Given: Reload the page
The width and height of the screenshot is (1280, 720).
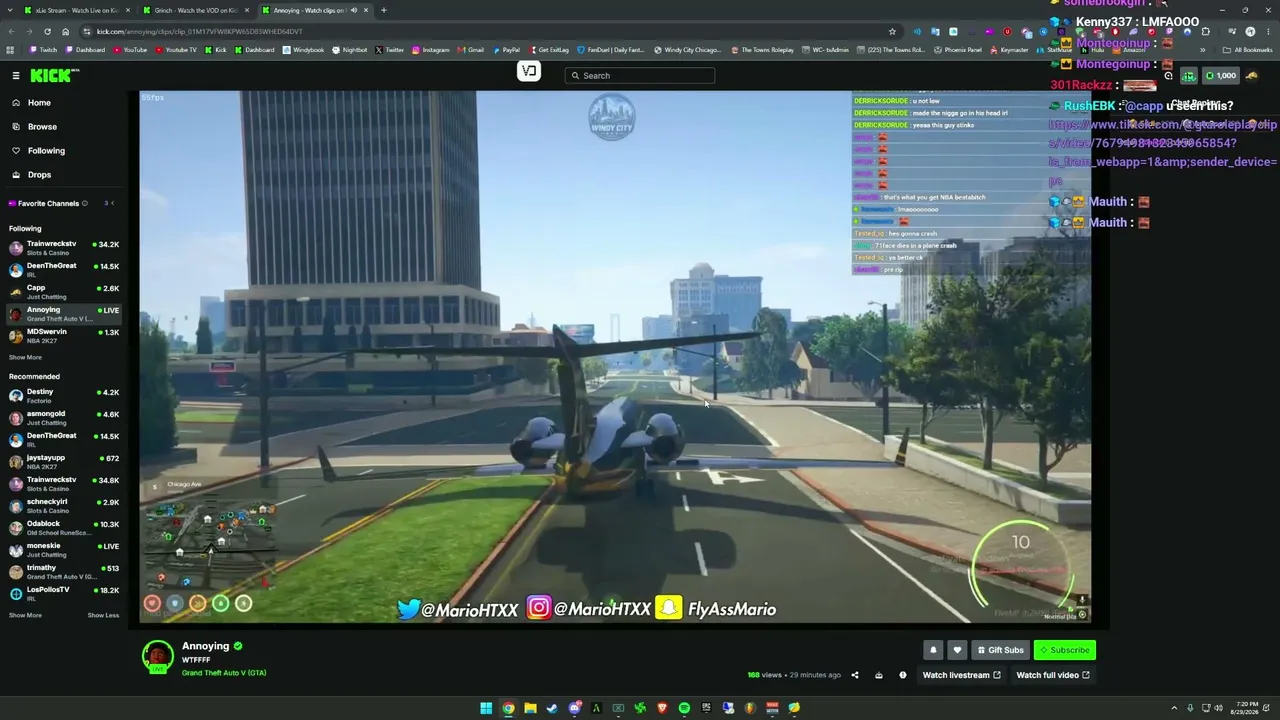Looking at the screenshot, I should [x=47, y=31].
